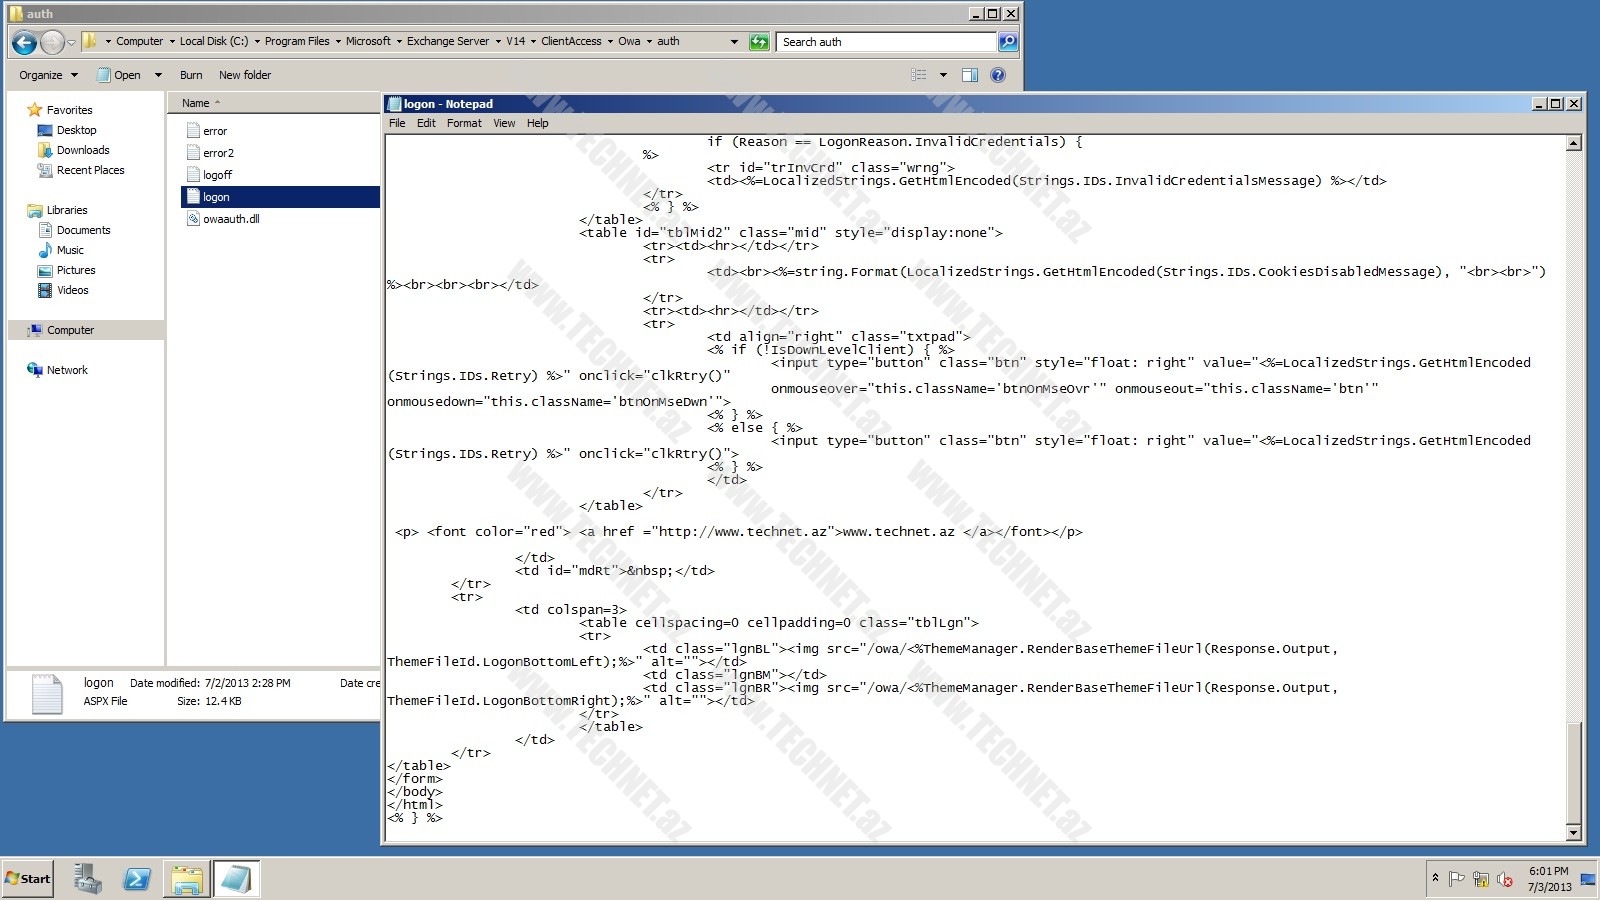Image resolution: width=1600 pixels, height=900 pixels.
Task: Click the Search auth input field
Action: pos(885,42)
